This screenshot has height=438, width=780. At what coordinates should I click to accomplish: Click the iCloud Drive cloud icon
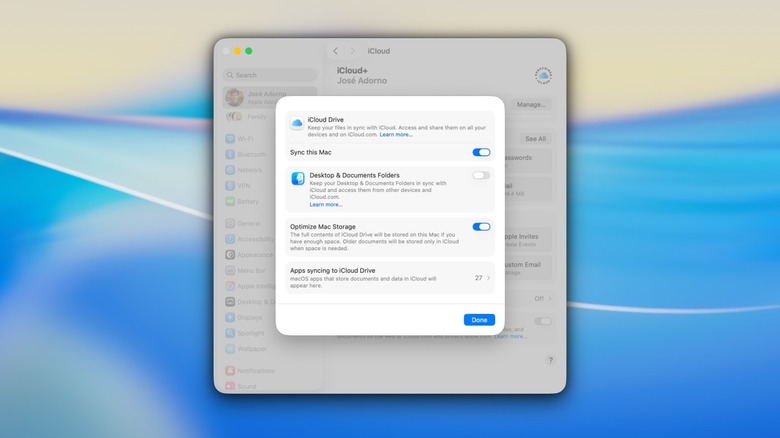(297, 122)
